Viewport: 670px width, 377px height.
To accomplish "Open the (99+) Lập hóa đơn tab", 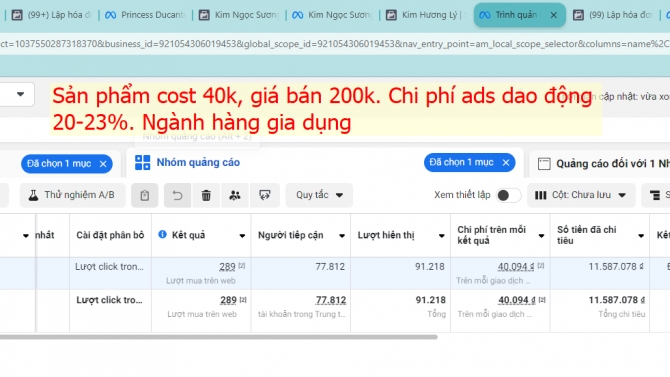I will coord(52,15).
